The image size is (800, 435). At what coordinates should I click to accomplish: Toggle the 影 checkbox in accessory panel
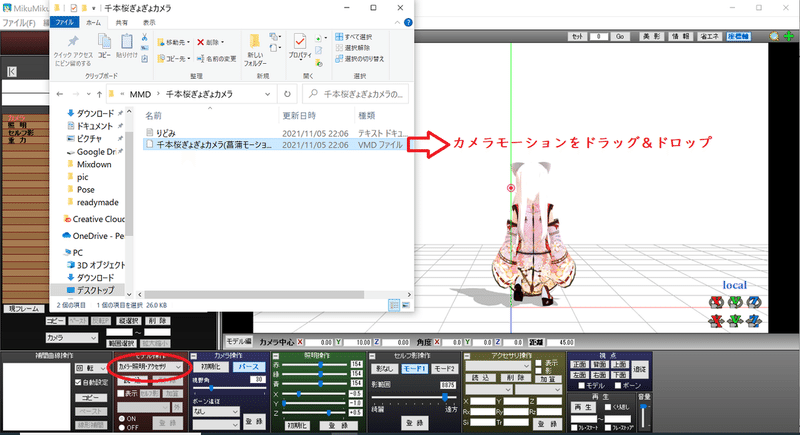(539, 371)
